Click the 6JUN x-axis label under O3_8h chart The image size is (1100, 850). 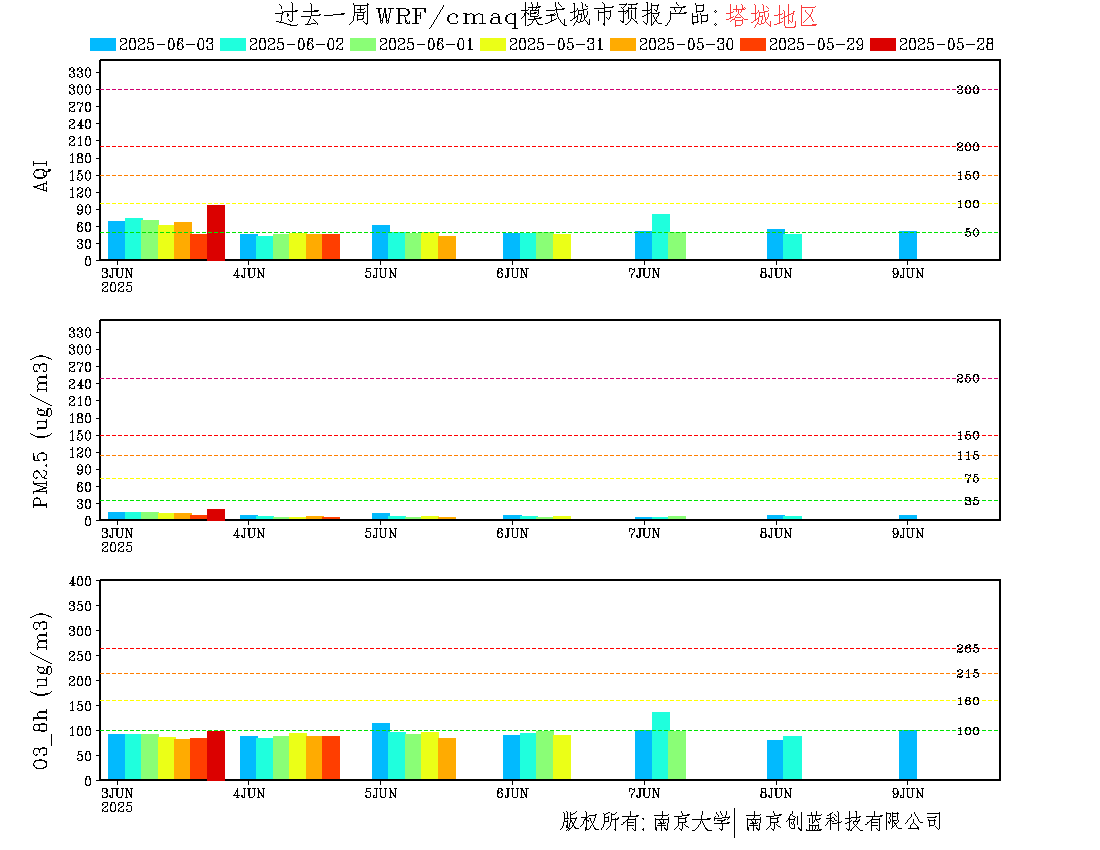513,793
